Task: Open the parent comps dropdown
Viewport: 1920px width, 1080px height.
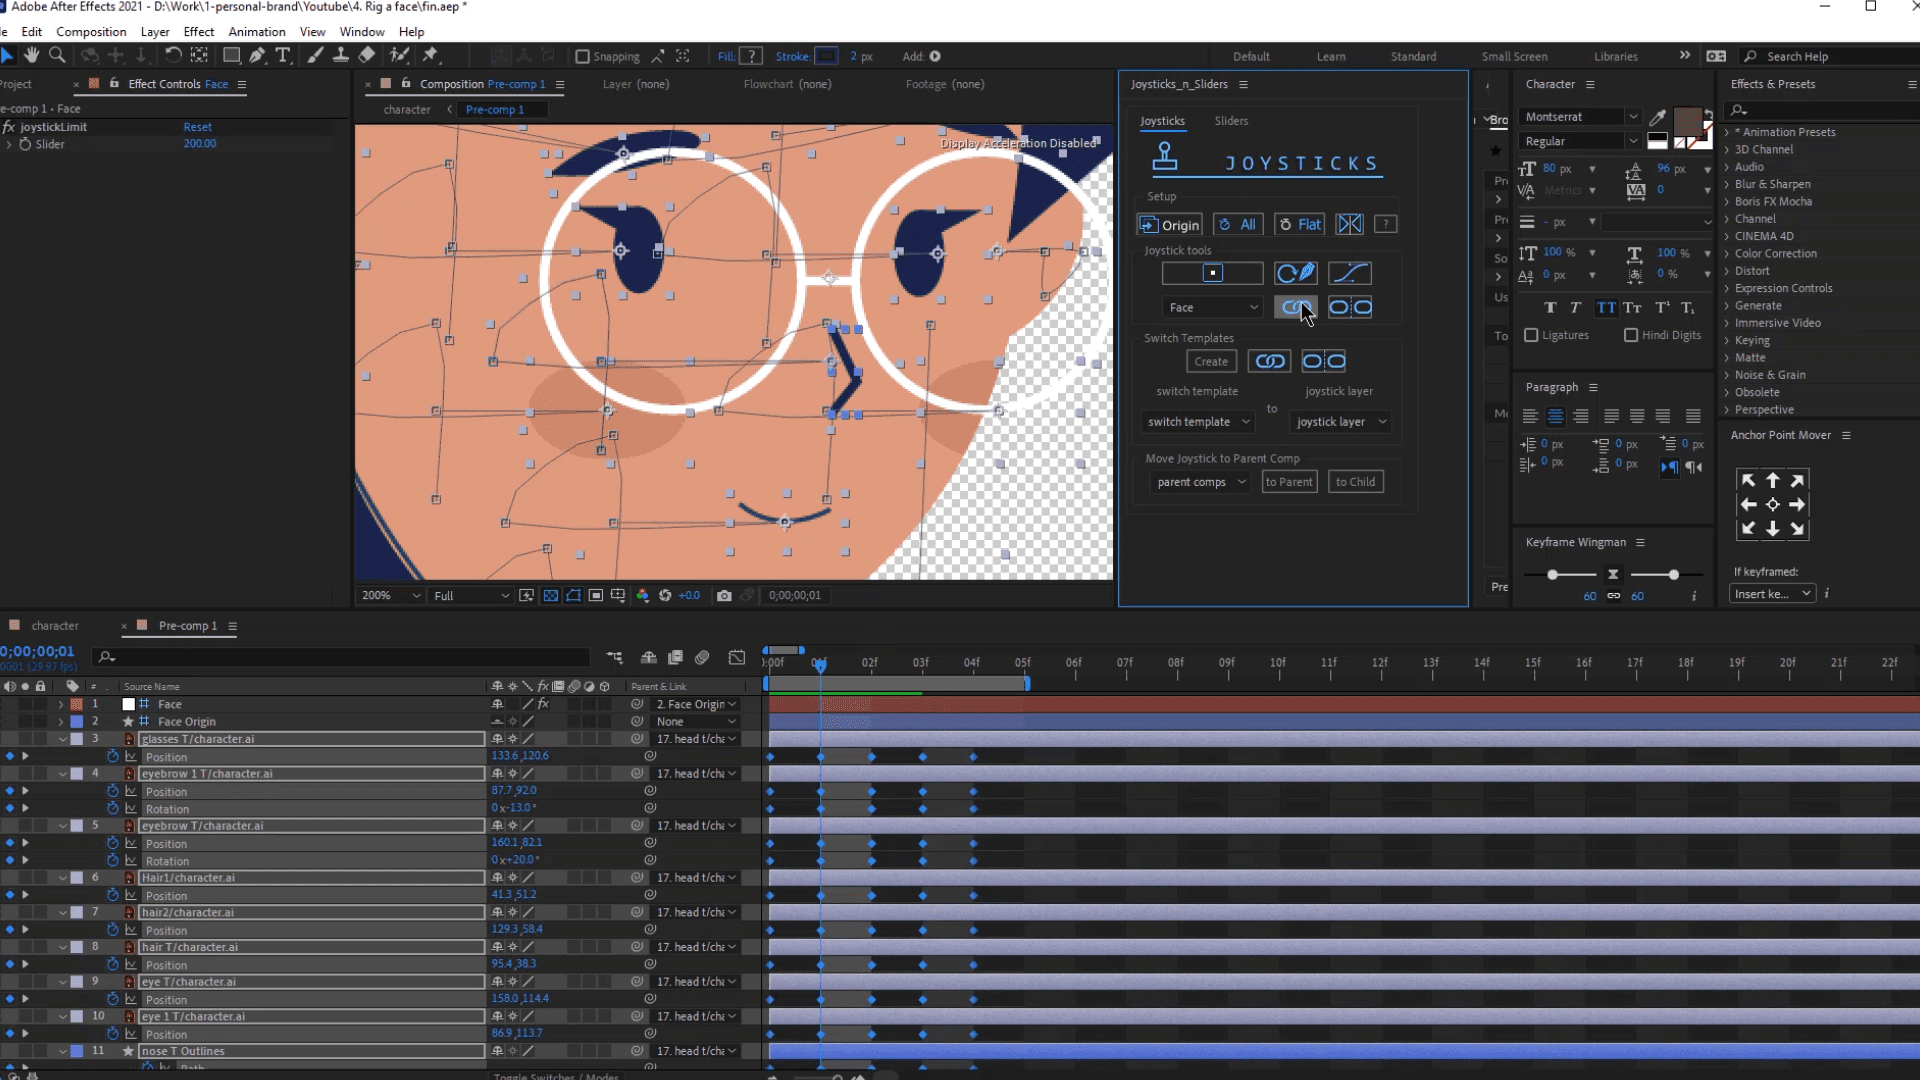Action: 1200,482
